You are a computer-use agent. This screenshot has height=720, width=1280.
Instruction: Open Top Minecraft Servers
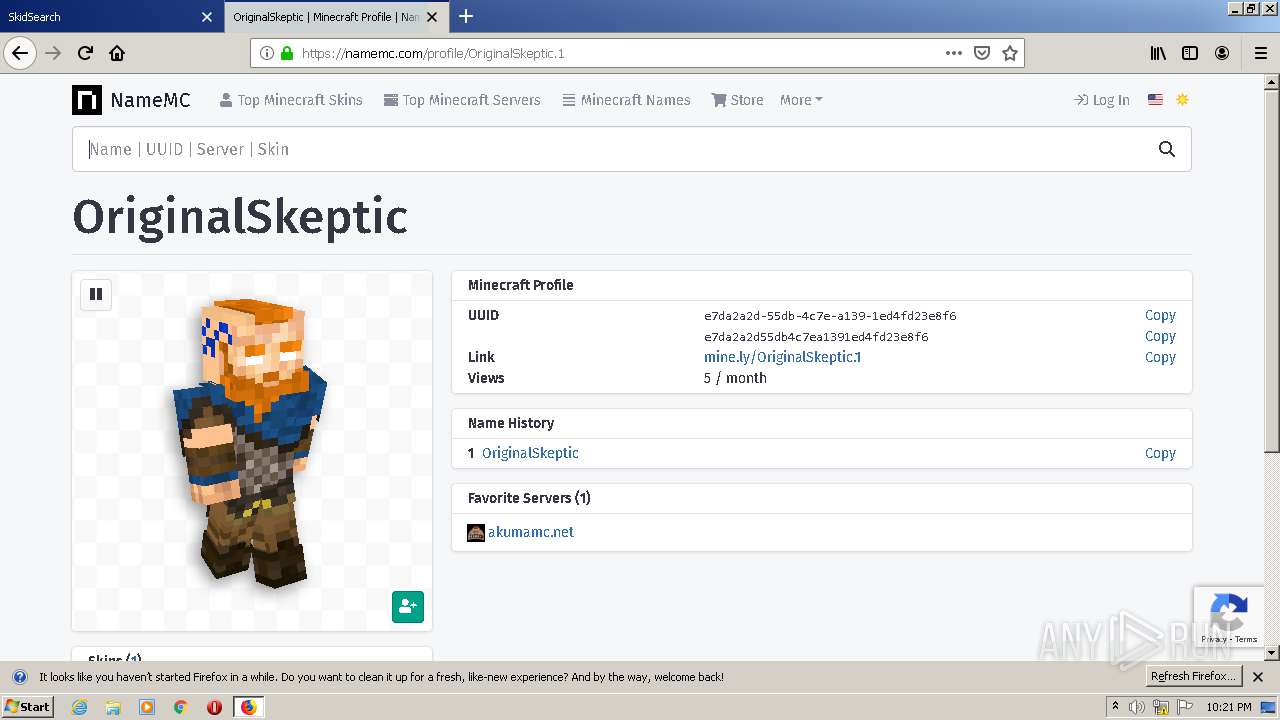point(462,100)
